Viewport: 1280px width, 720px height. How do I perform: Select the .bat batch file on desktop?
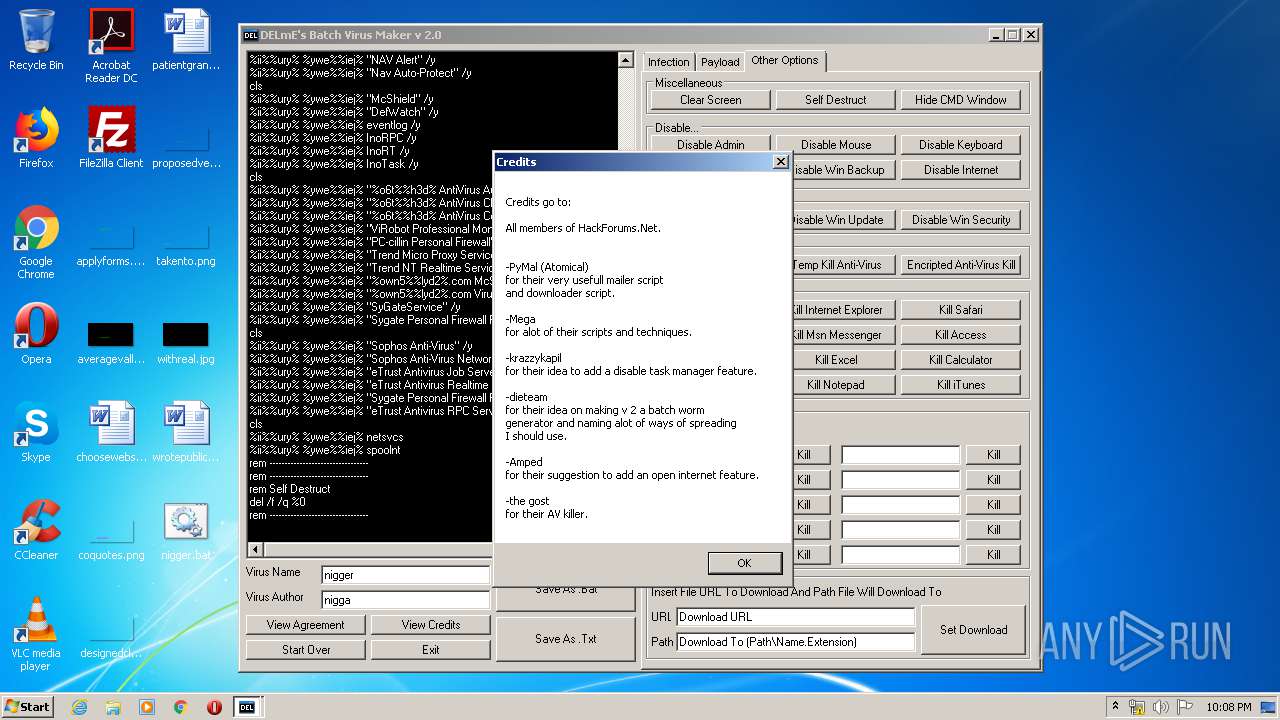pos(186,530)
